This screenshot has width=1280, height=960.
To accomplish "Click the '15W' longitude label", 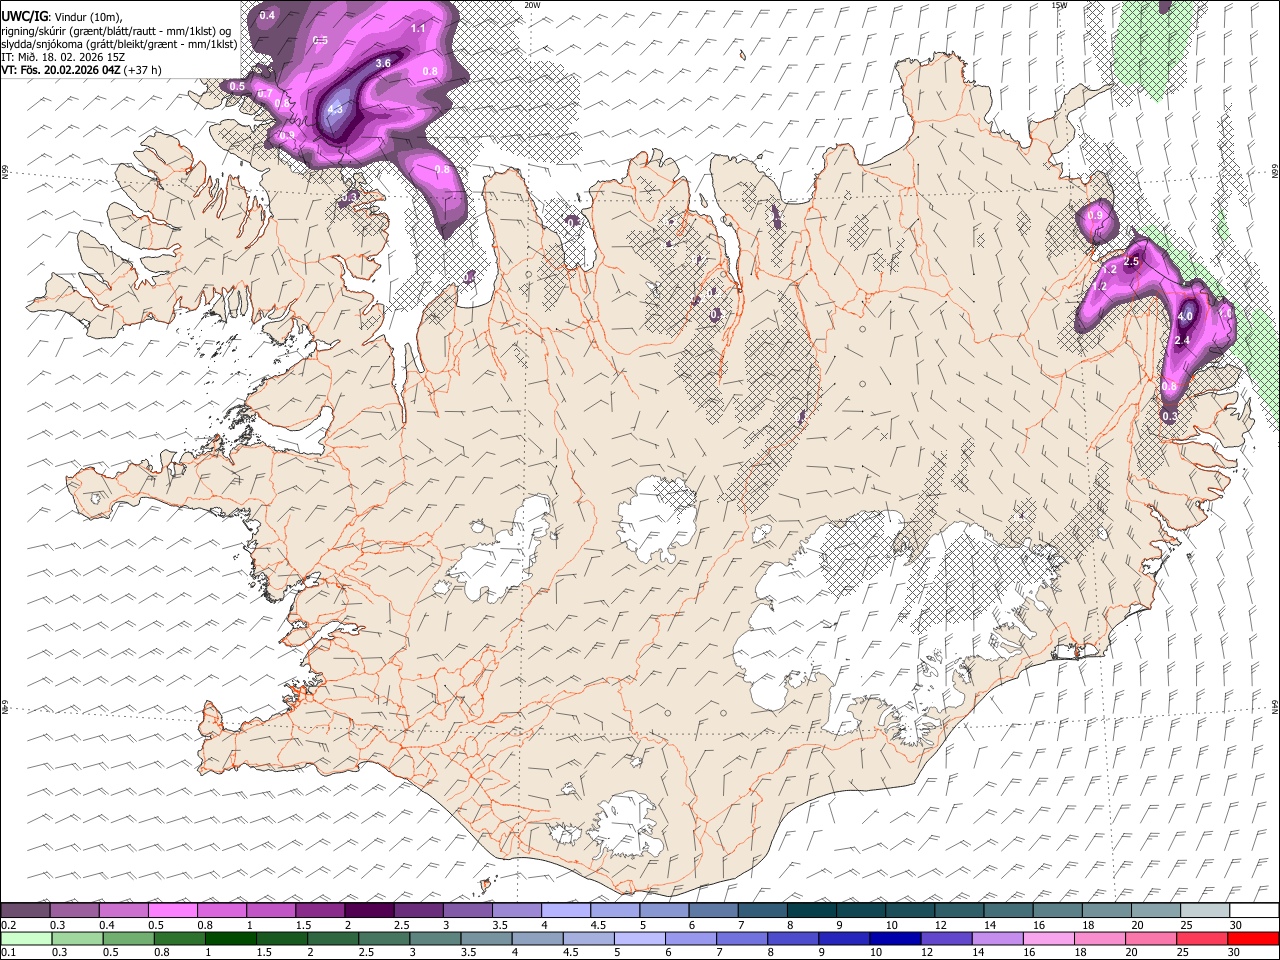I will tap(1060, 5).
